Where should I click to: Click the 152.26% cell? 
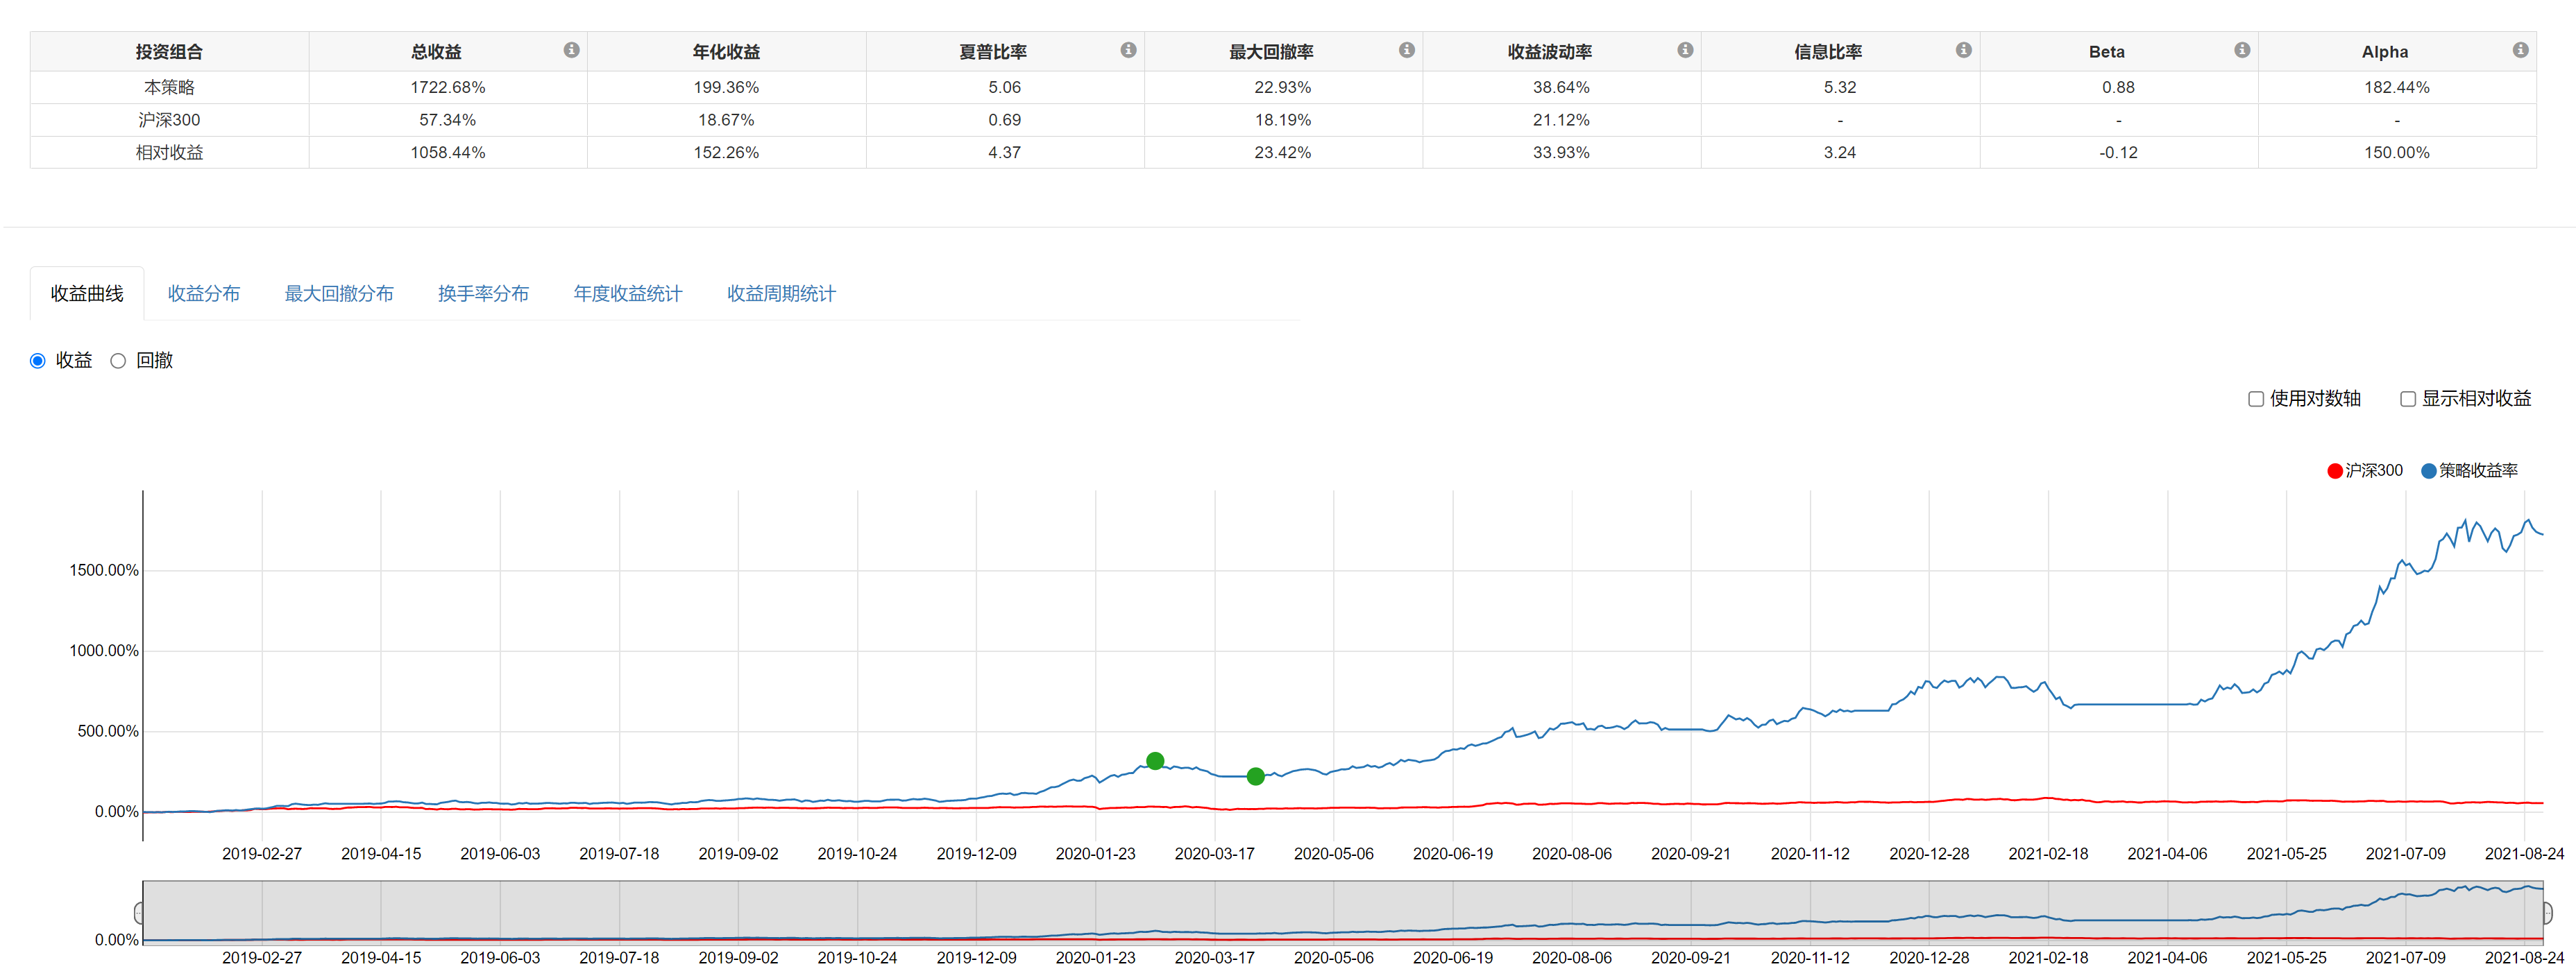[x=726, y=152]
